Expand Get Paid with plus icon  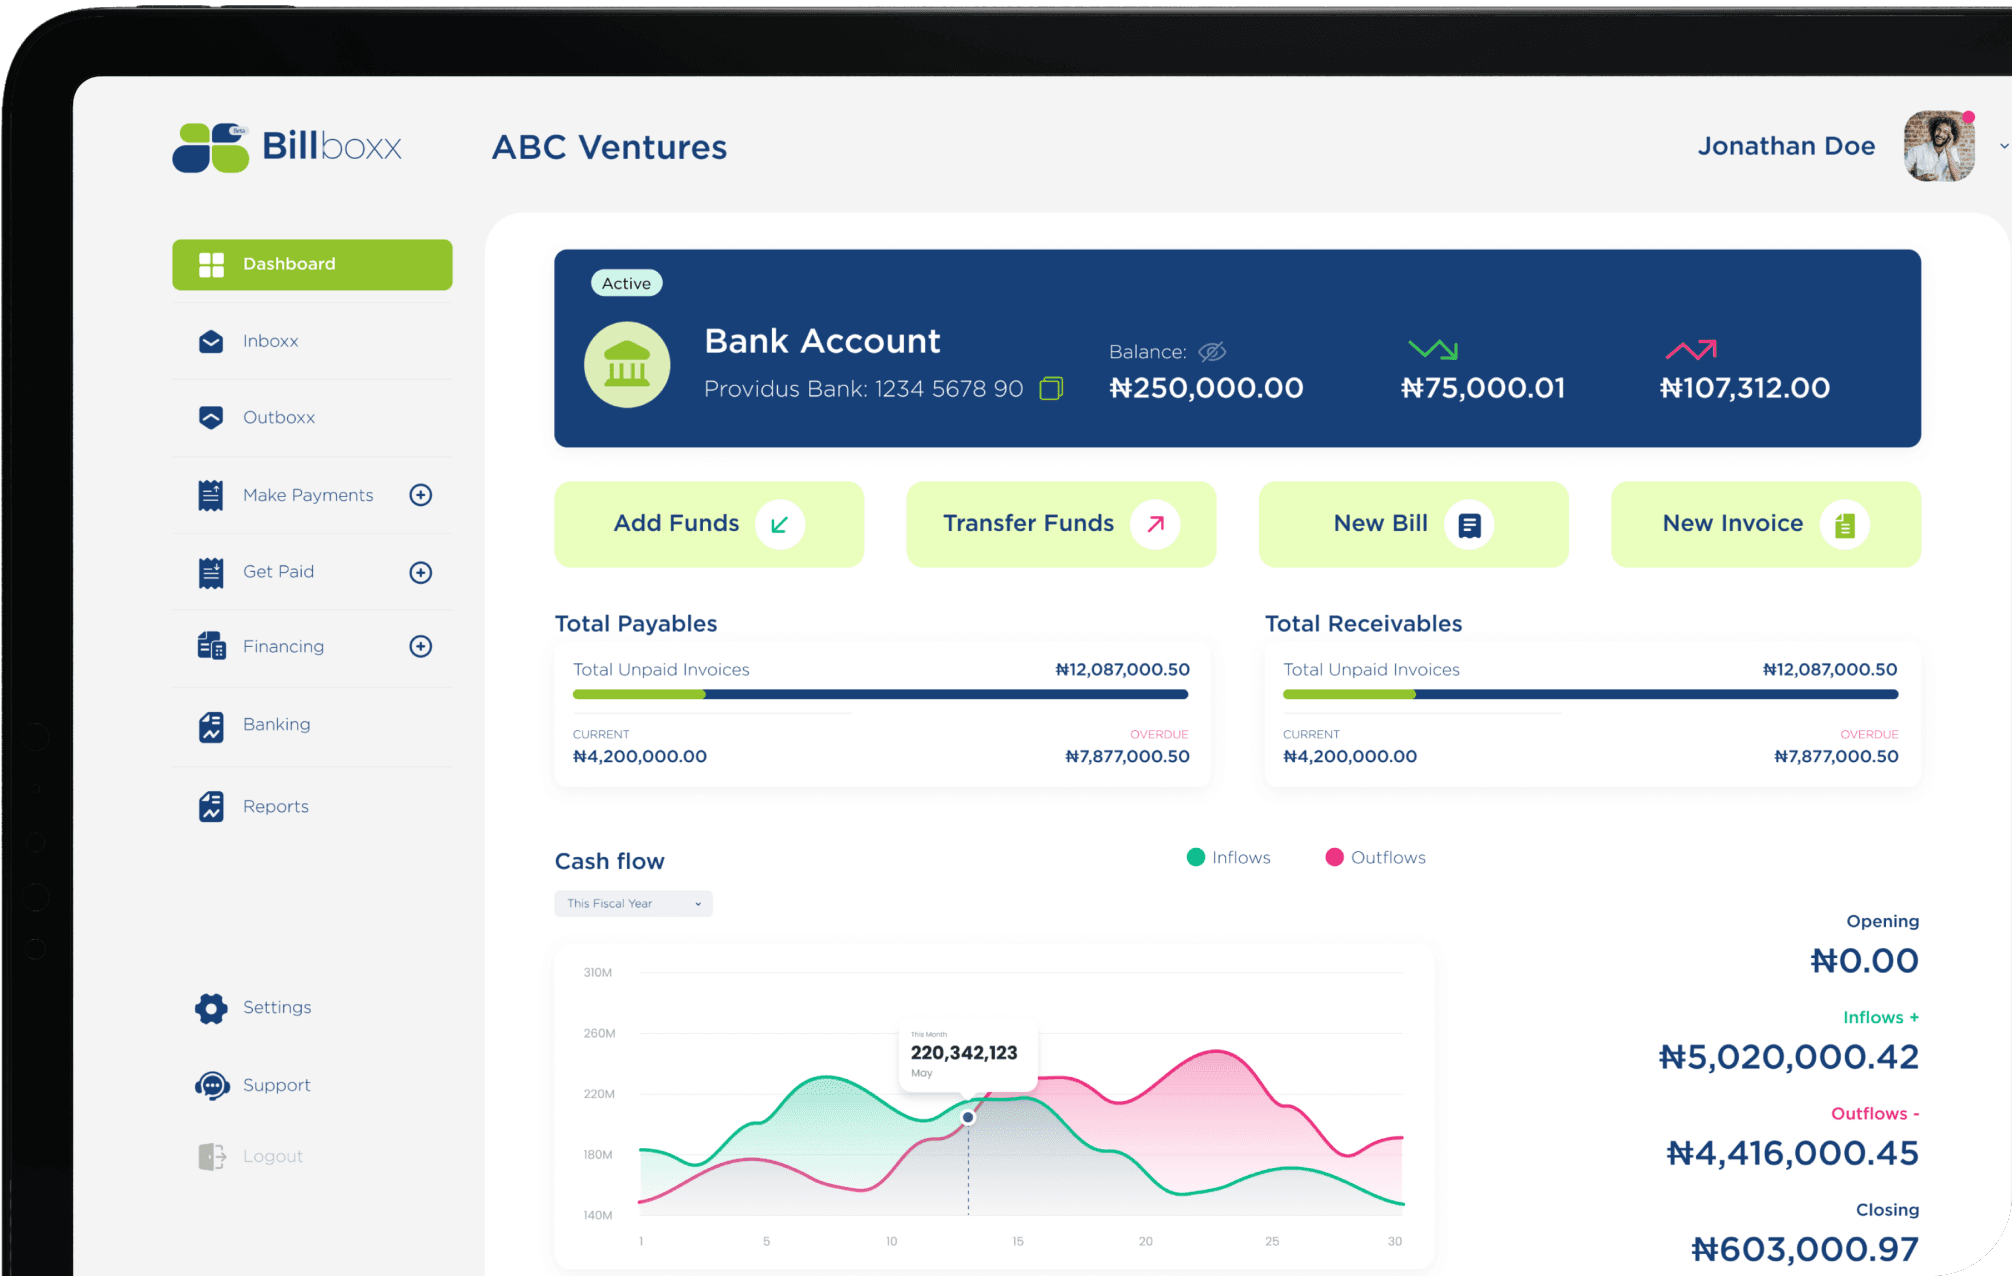pos(421,572)
